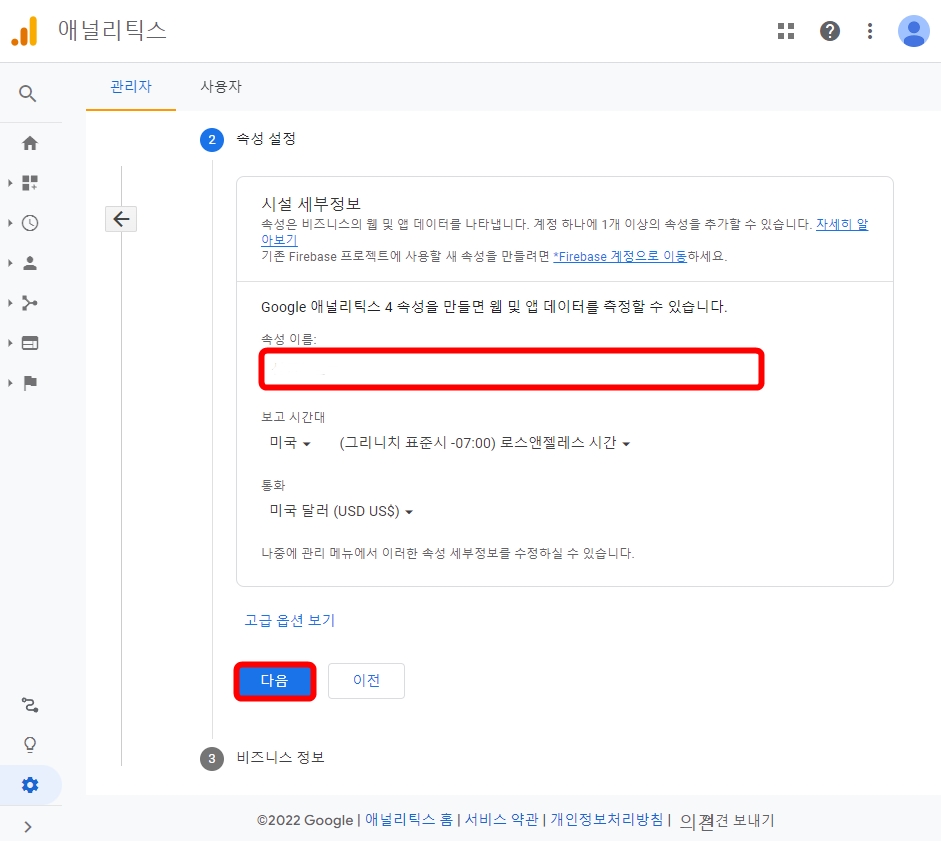Image resolution: width=941 pixels, height=841 pixels.
Task: Select the insights lightbulb icon
Action: (x=30, y=744)
